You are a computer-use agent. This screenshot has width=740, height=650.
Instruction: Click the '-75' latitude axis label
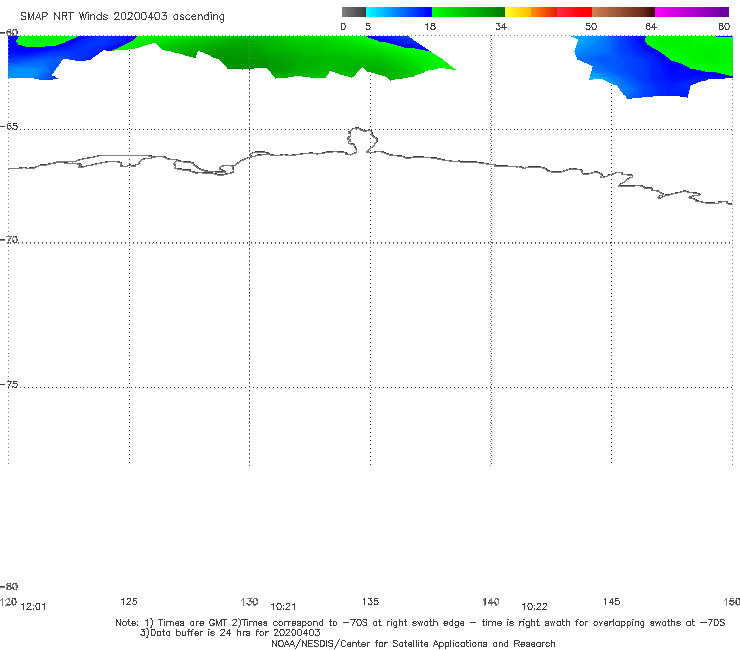pos(9,384)
